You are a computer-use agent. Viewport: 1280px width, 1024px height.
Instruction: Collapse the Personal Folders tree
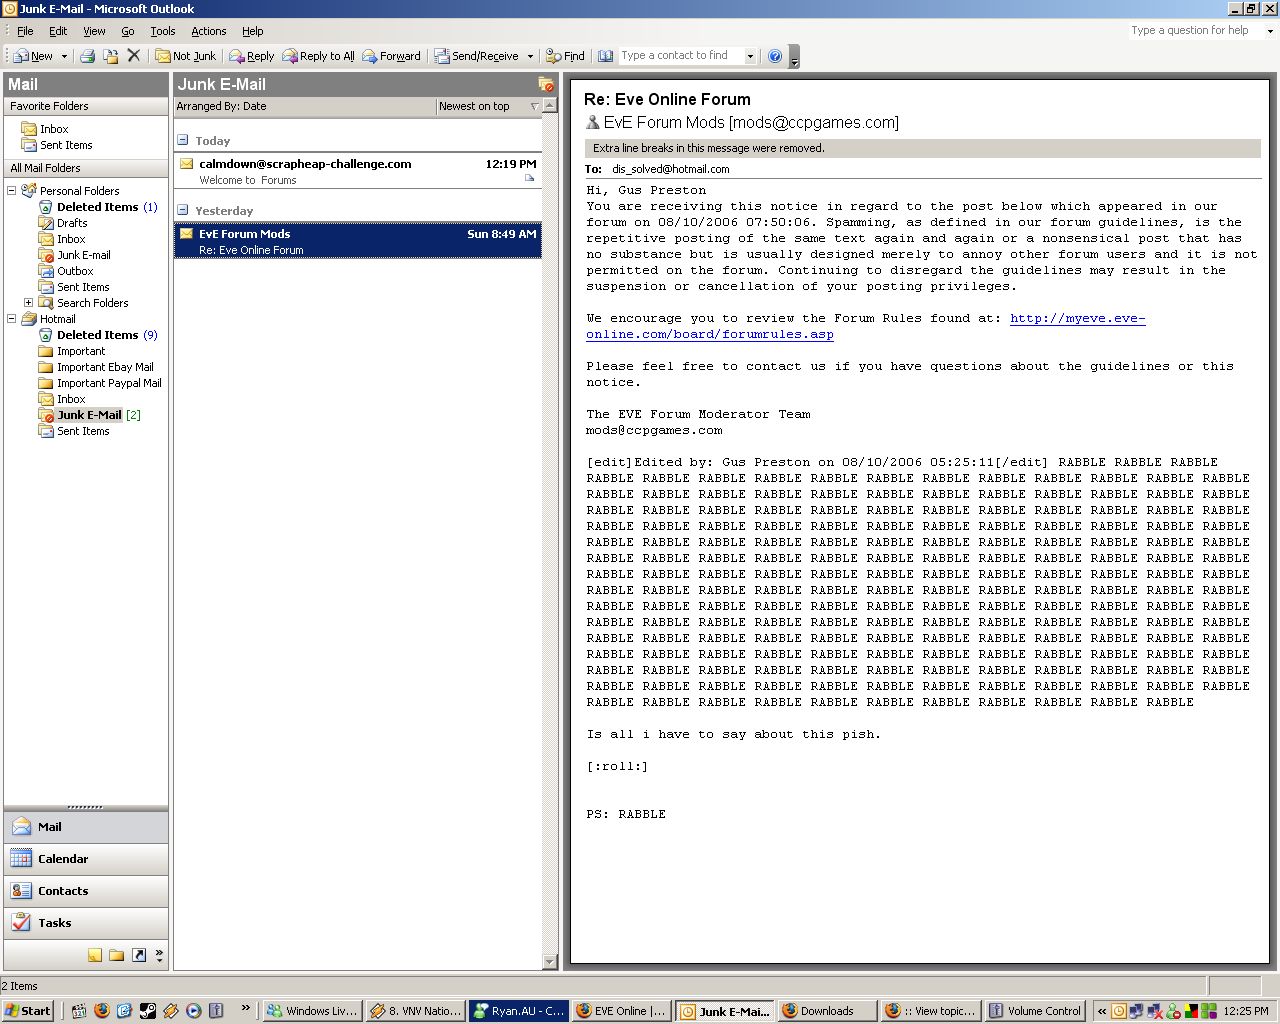click(x=12, y=190)
